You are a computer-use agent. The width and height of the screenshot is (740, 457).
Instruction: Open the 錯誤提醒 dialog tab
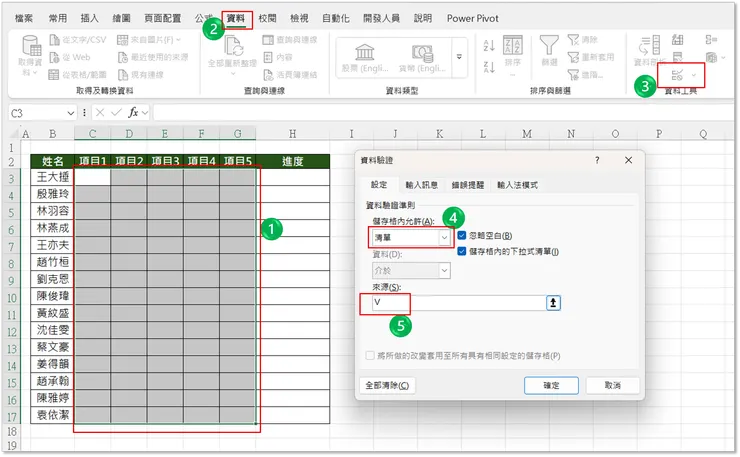(468, 185)
